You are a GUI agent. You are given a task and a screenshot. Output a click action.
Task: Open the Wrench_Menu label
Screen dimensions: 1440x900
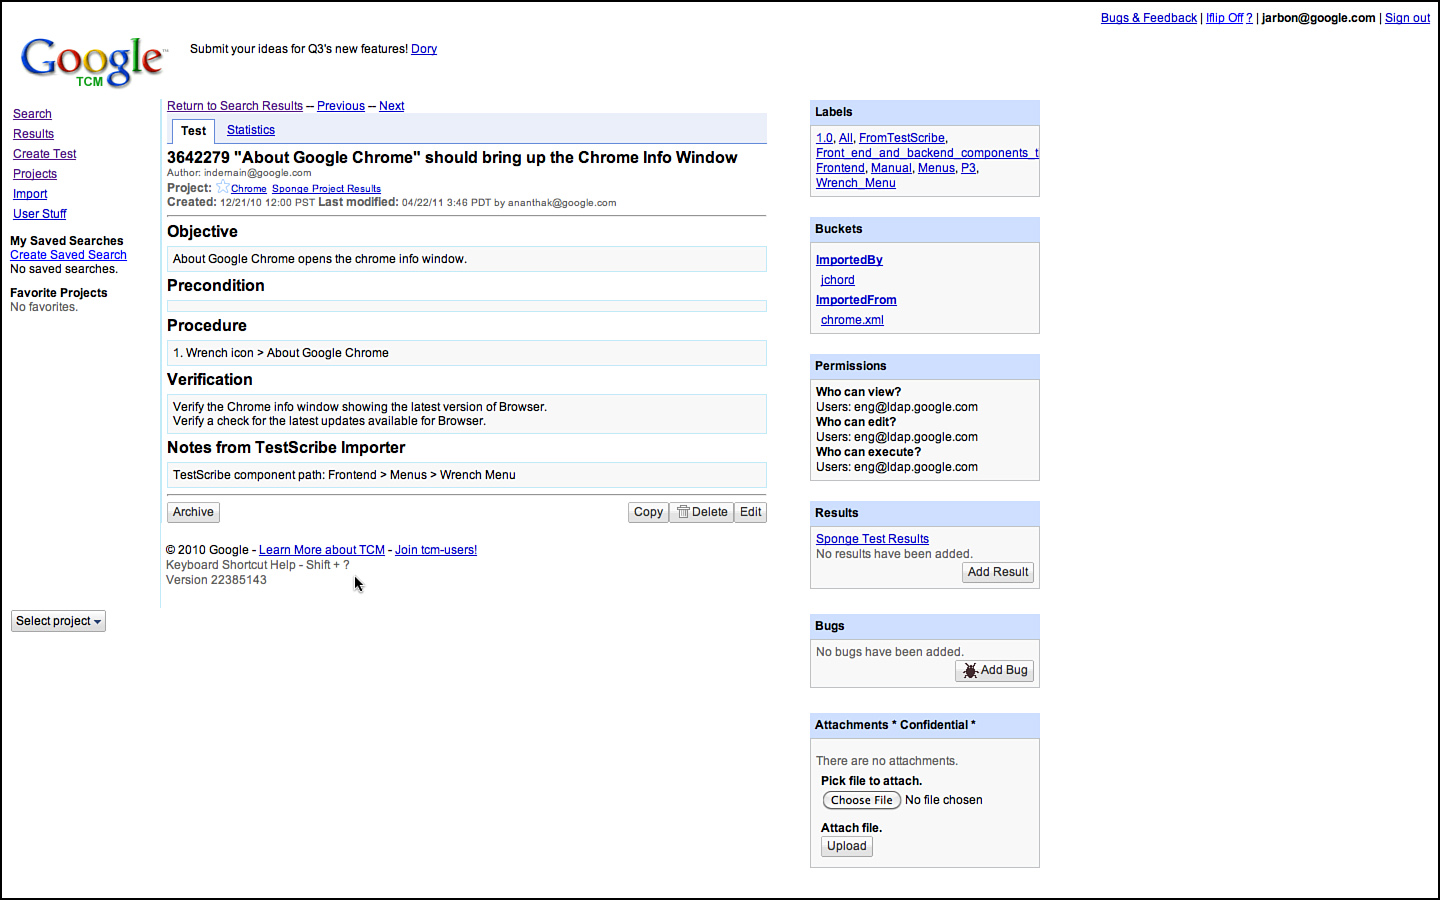point(856,183)
